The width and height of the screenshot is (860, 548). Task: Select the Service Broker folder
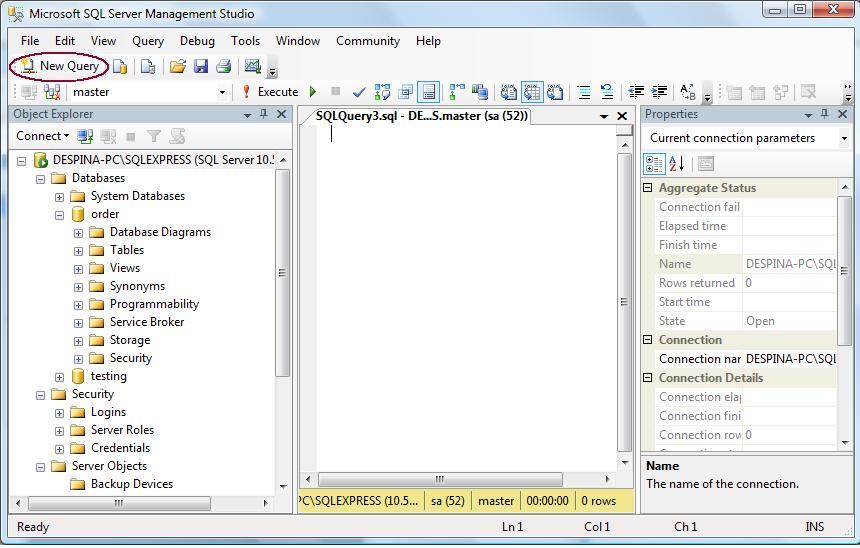coord(147,322)
